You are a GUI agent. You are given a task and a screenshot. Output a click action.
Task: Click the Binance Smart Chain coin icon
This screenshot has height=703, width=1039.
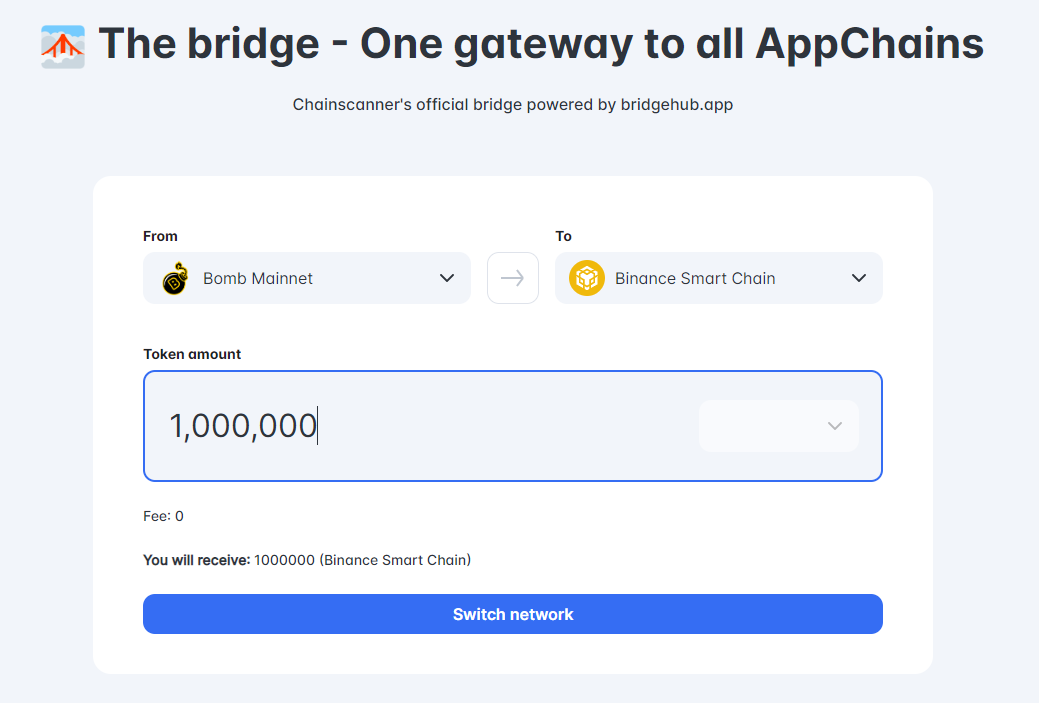coord(587,278)
